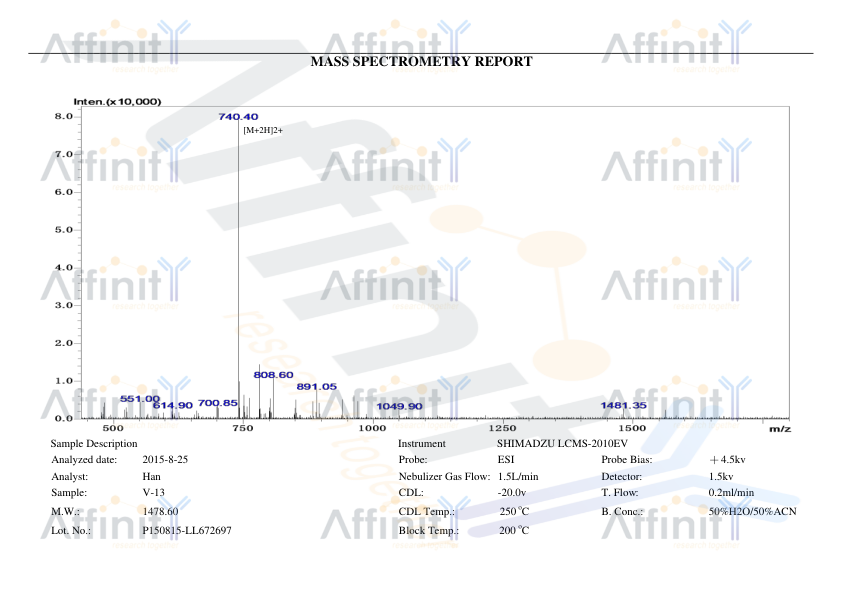Click the tall spectrum peak line at 740
The width and height of the screenshot is (842, 596).
click(238, 268)
